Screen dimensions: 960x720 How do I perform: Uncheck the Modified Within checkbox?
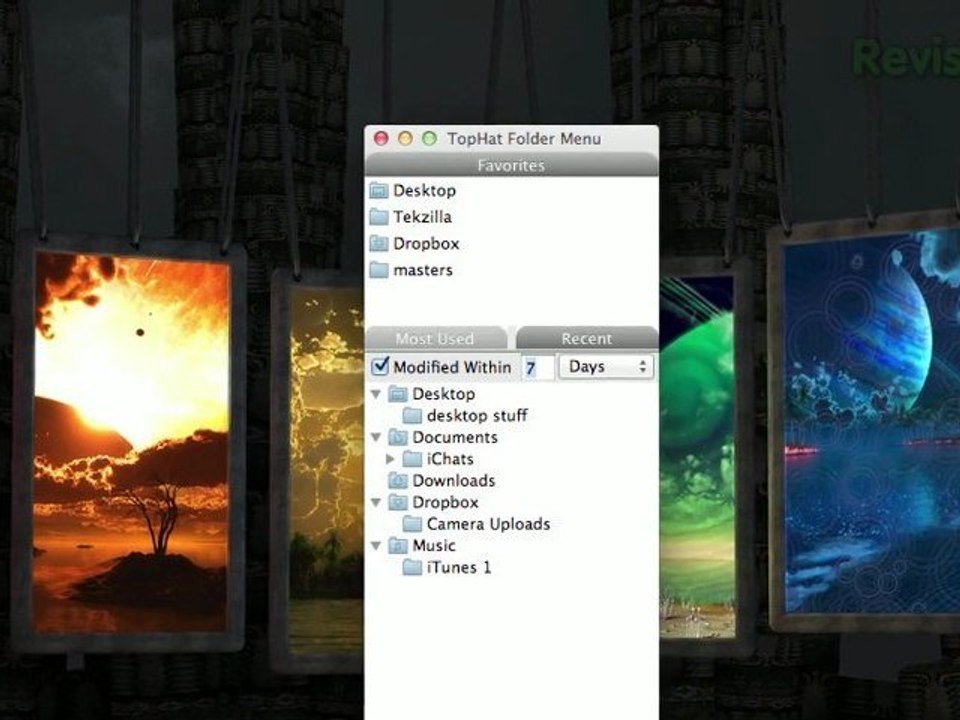[380, 366]
